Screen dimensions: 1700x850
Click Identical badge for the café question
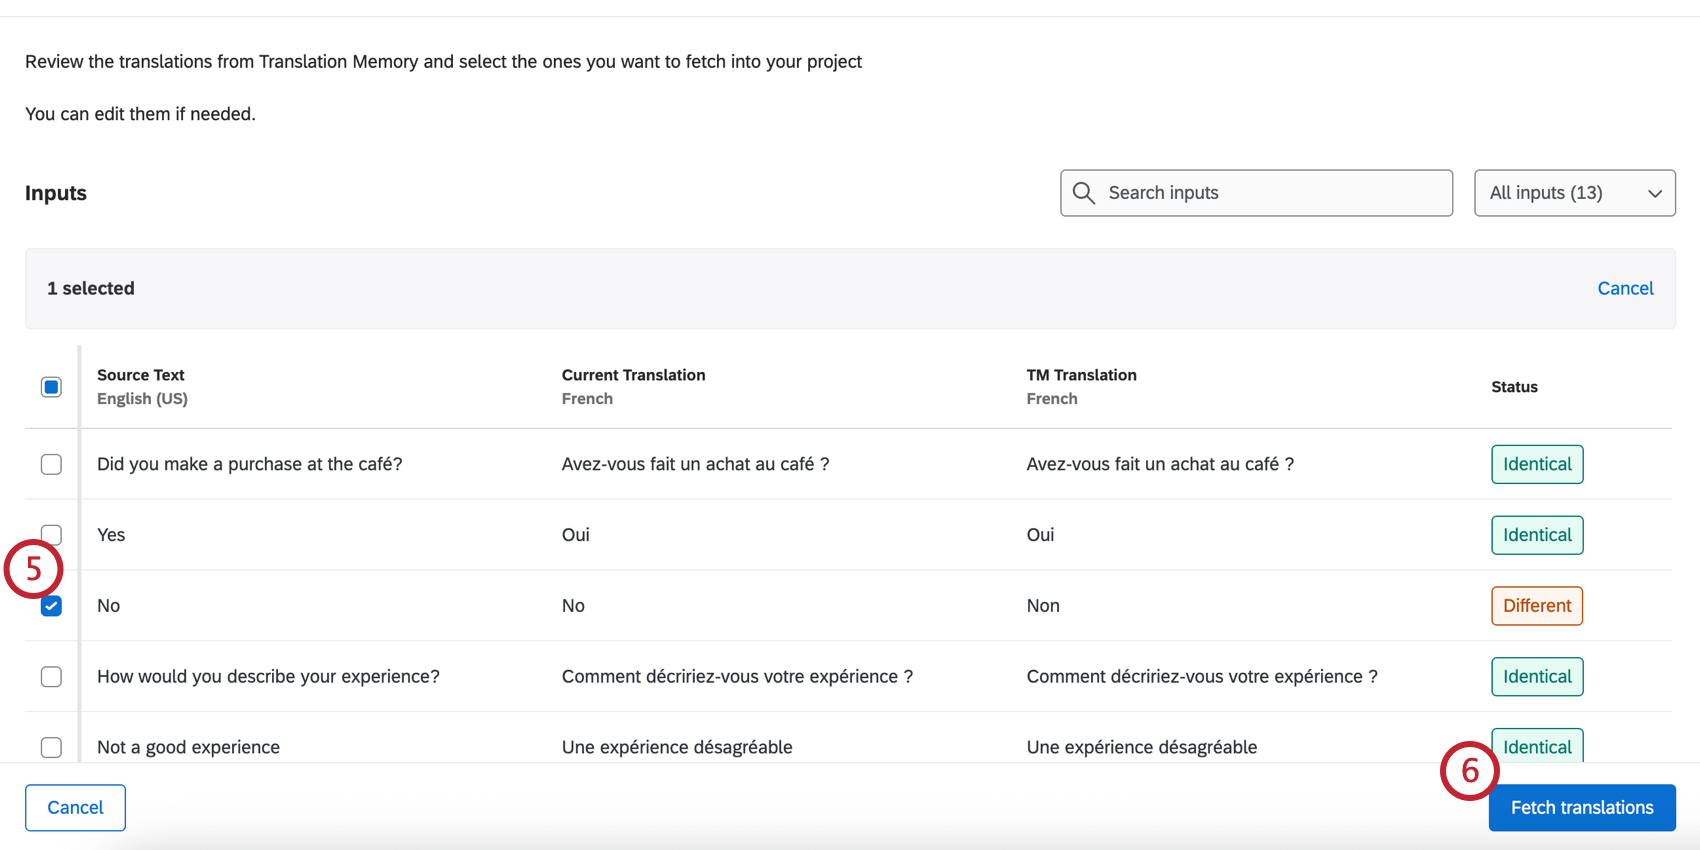click(x=1536, y=464)
